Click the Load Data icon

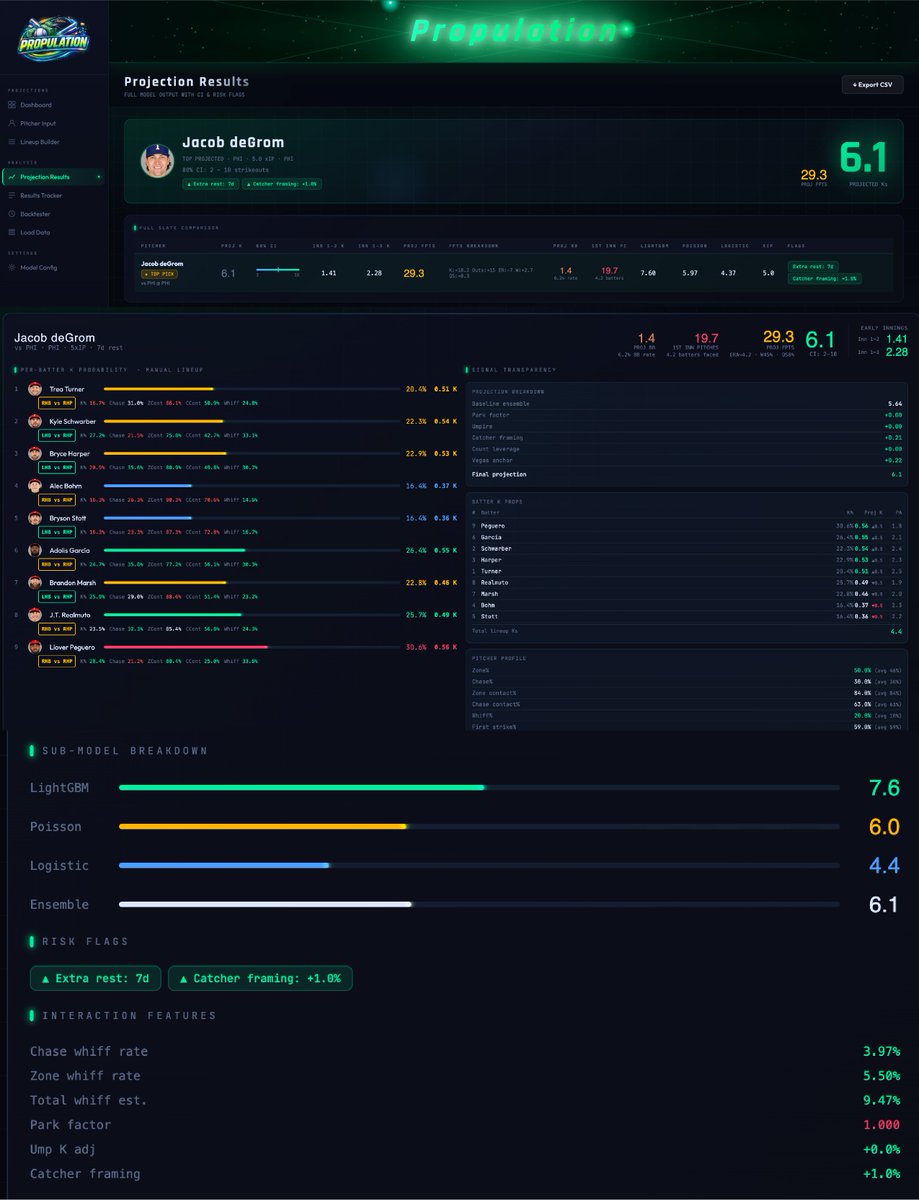[12, 232]
